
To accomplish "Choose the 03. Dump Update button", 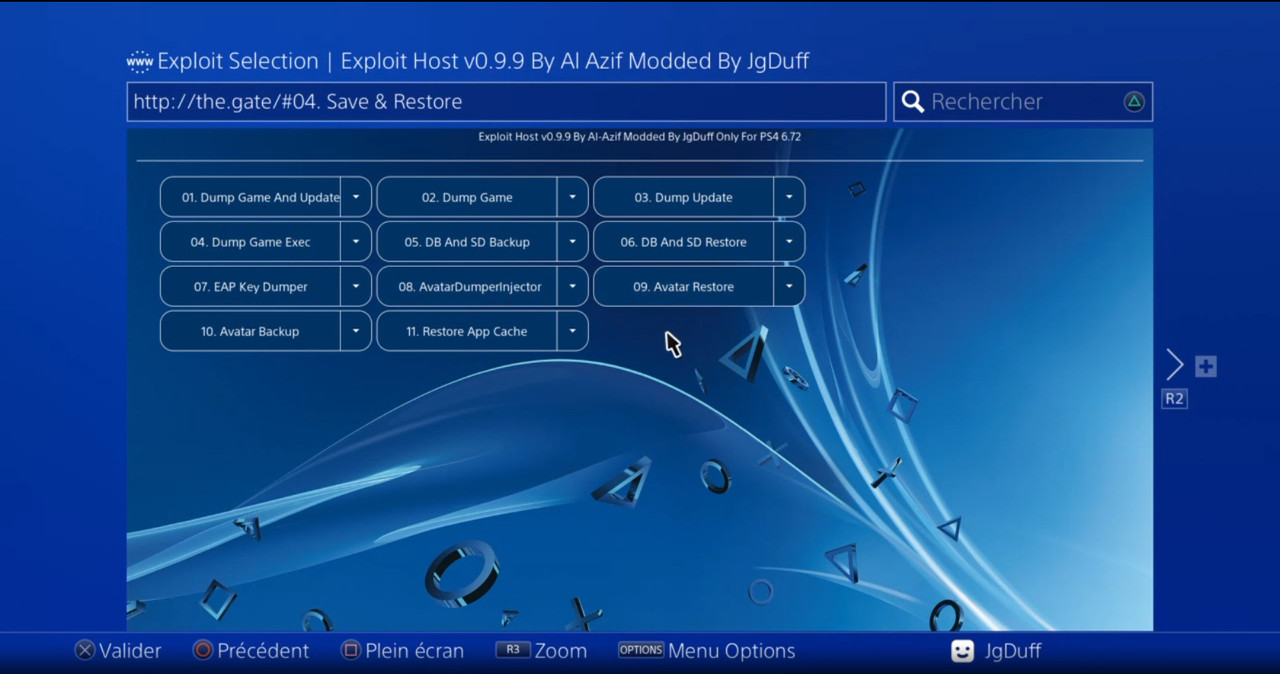I will pos(684,197).
